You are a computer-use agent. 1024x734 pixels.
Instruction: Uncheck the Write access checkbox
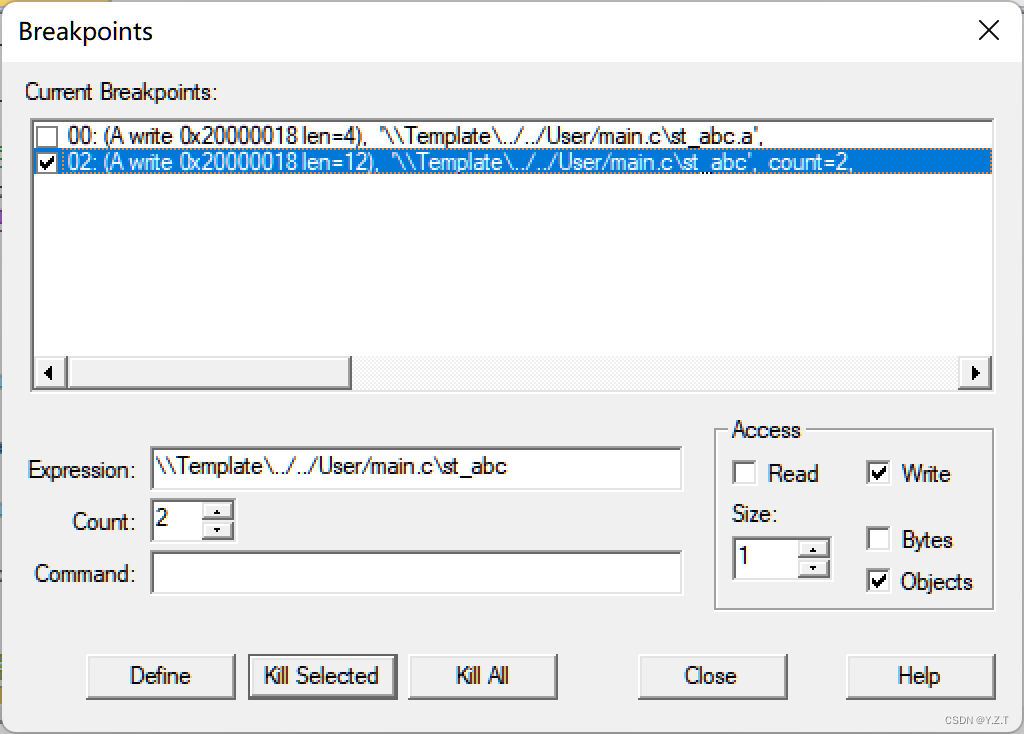point(878,472)
